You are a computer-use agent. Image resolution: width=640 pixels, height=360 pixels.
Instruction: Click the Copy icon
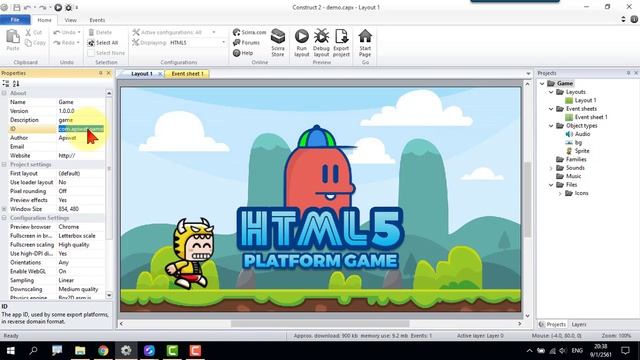[x=28, y=42]
